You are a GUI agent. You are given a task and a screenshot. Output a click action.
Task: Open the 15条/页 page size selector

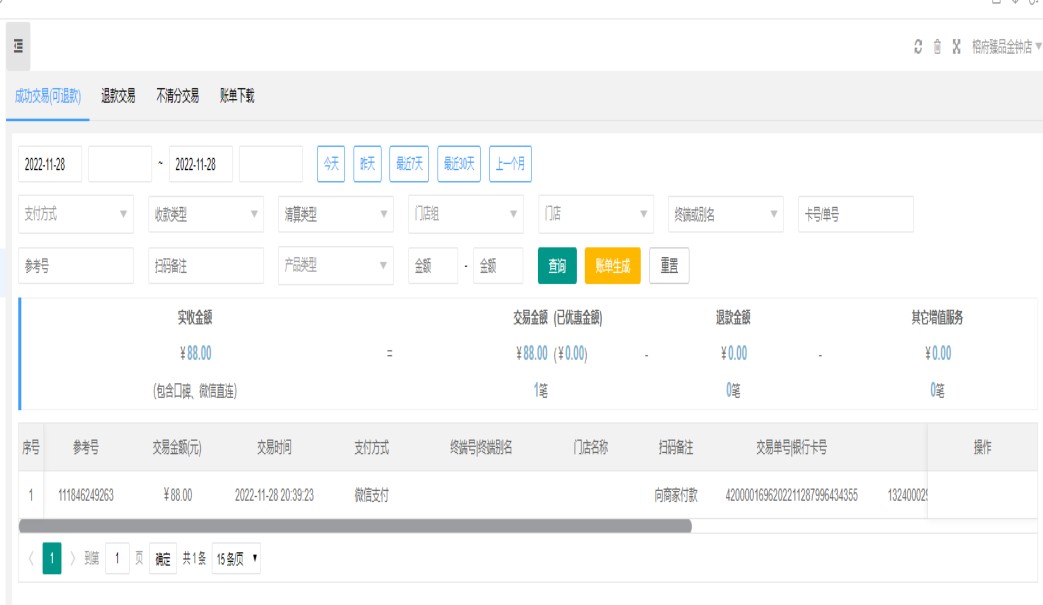click(237, 558)
